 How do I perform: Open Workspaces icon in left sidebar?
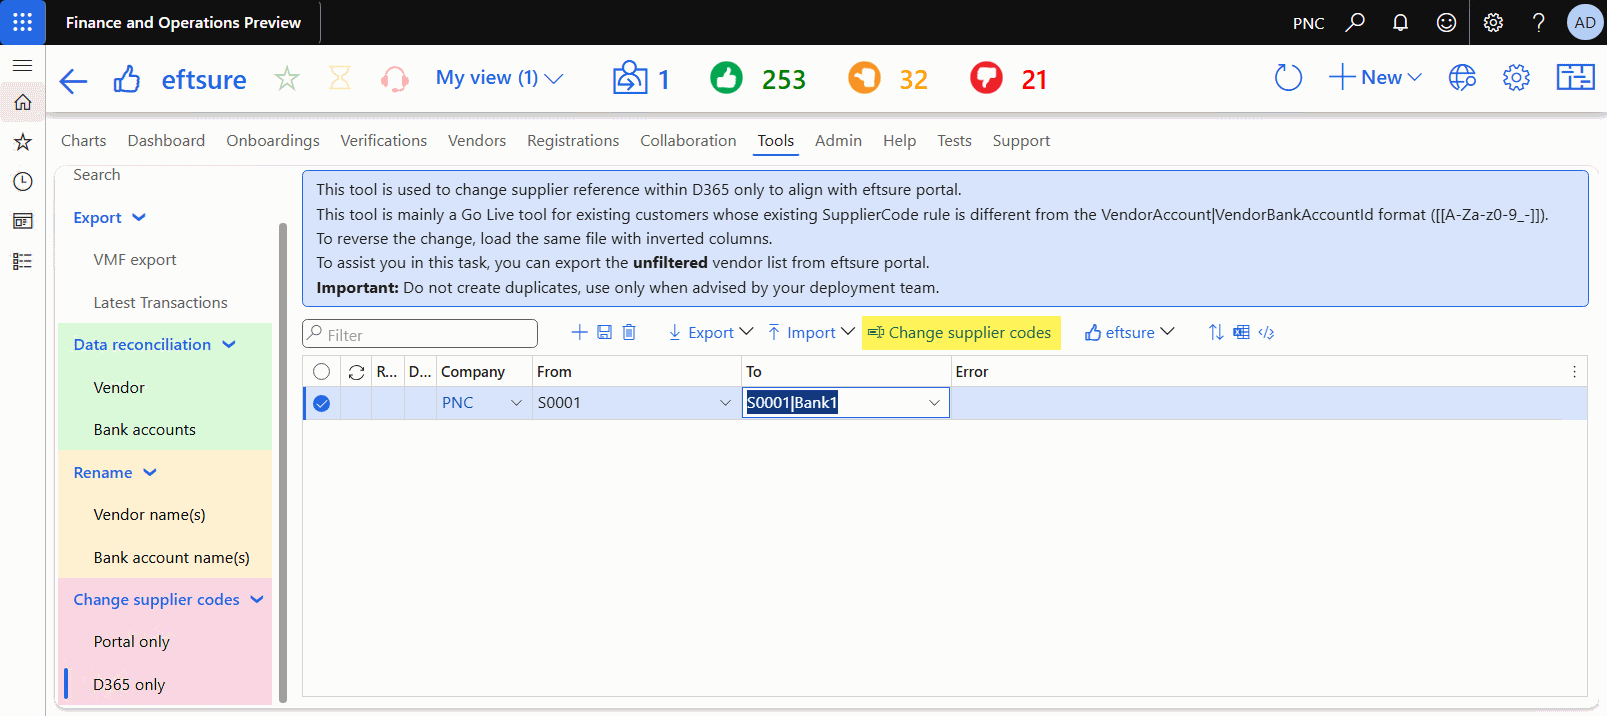pyautogui.click(x=22, y=221)
